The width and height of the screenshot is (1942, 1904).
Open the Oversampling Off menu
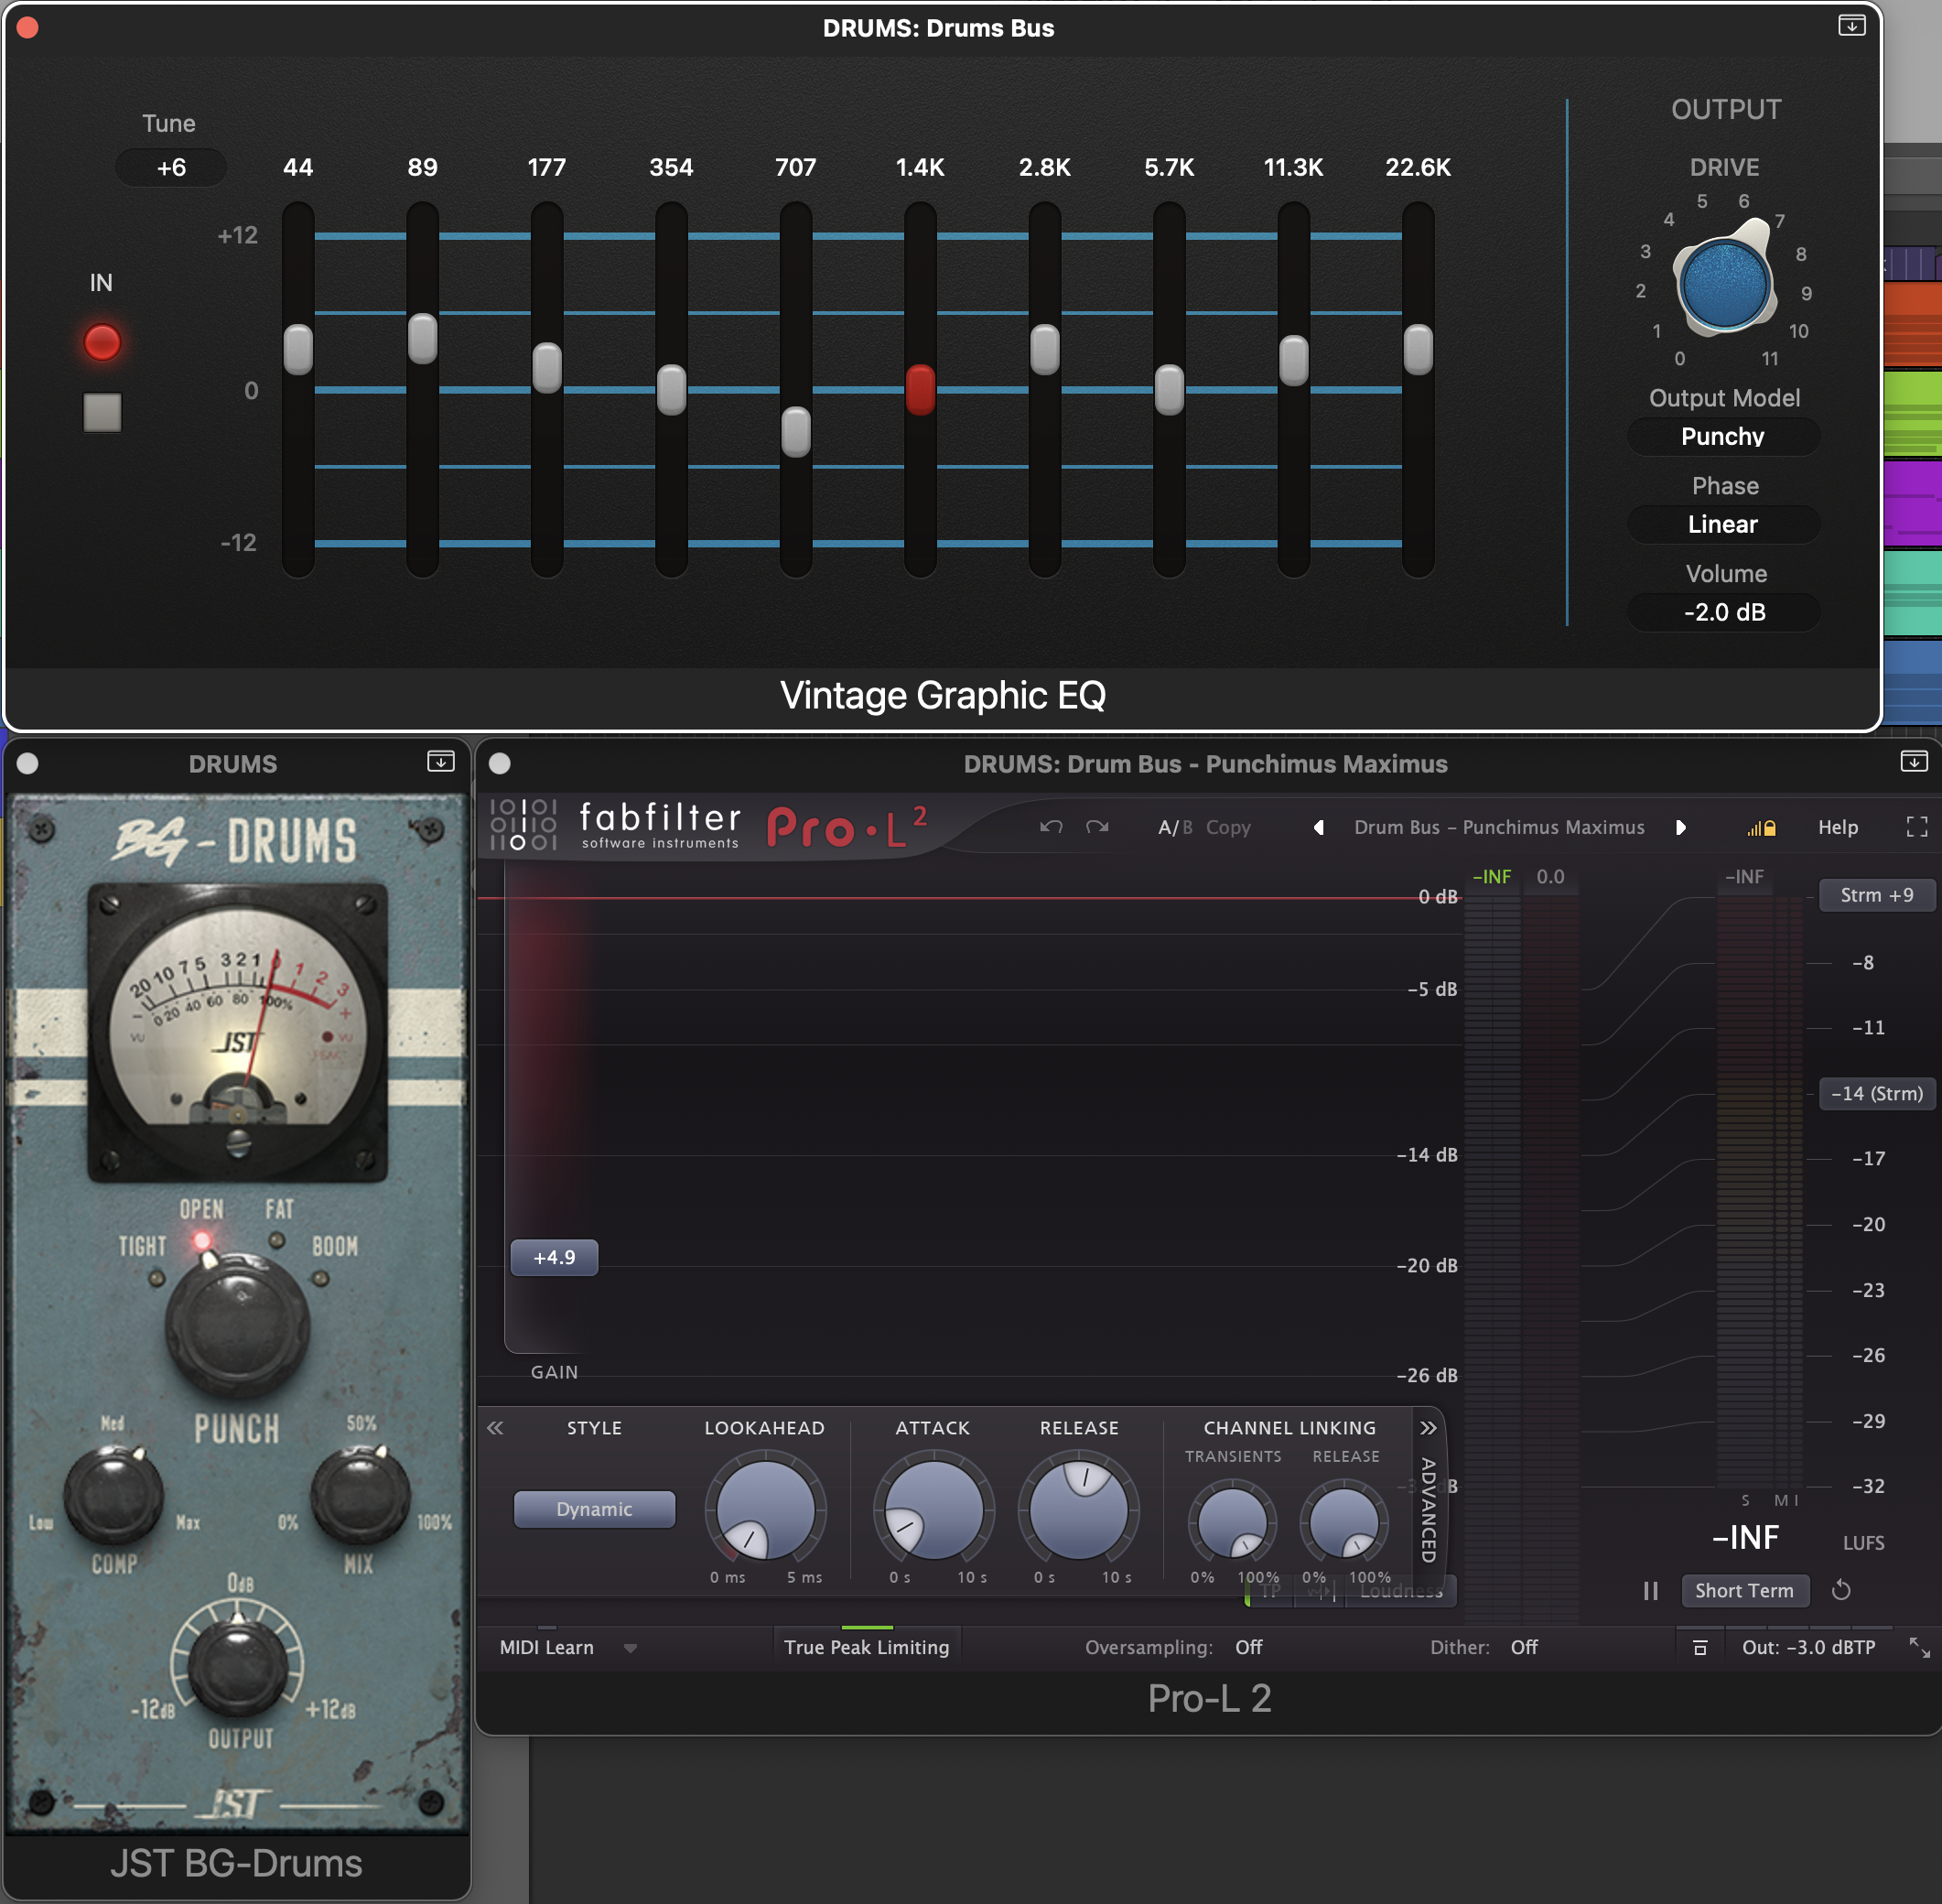(x=1248, y=1647)
